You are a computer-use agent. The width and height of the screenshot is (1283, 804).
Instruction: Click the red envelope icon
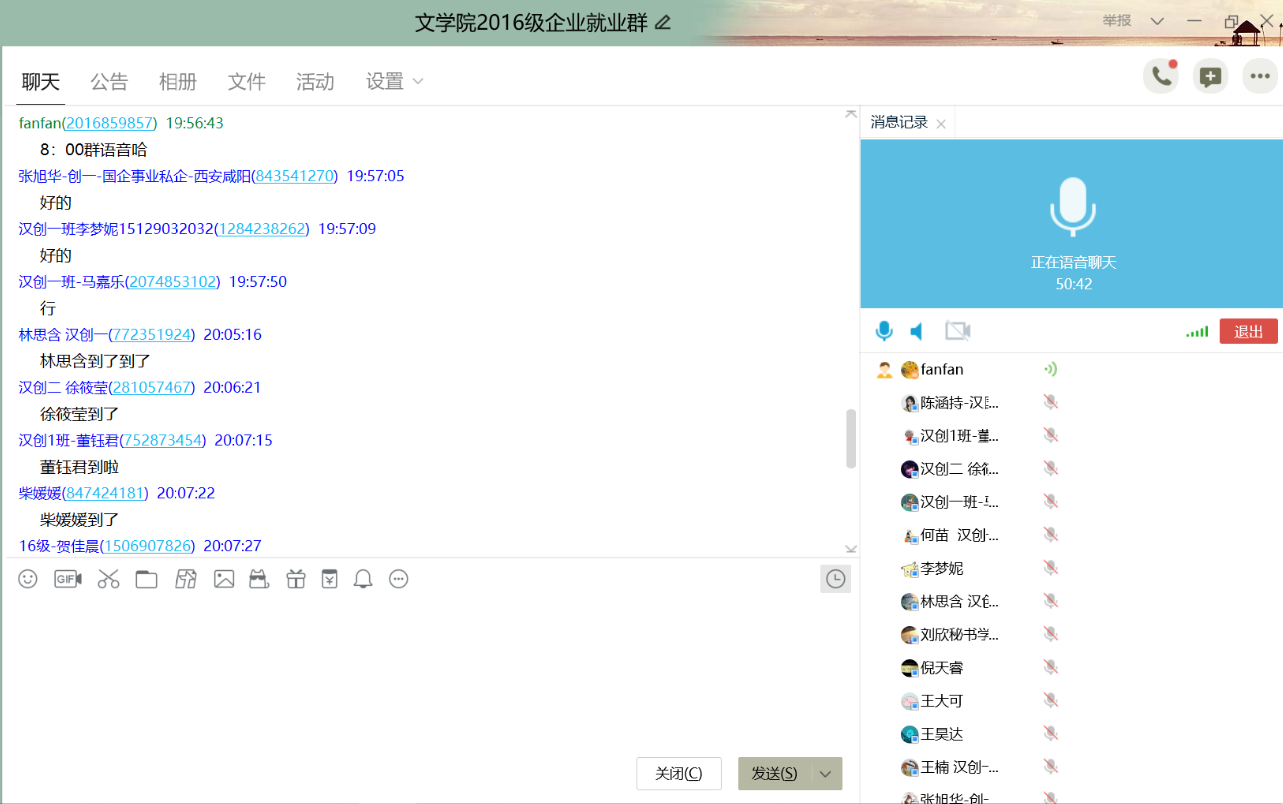tap(329, 579)
